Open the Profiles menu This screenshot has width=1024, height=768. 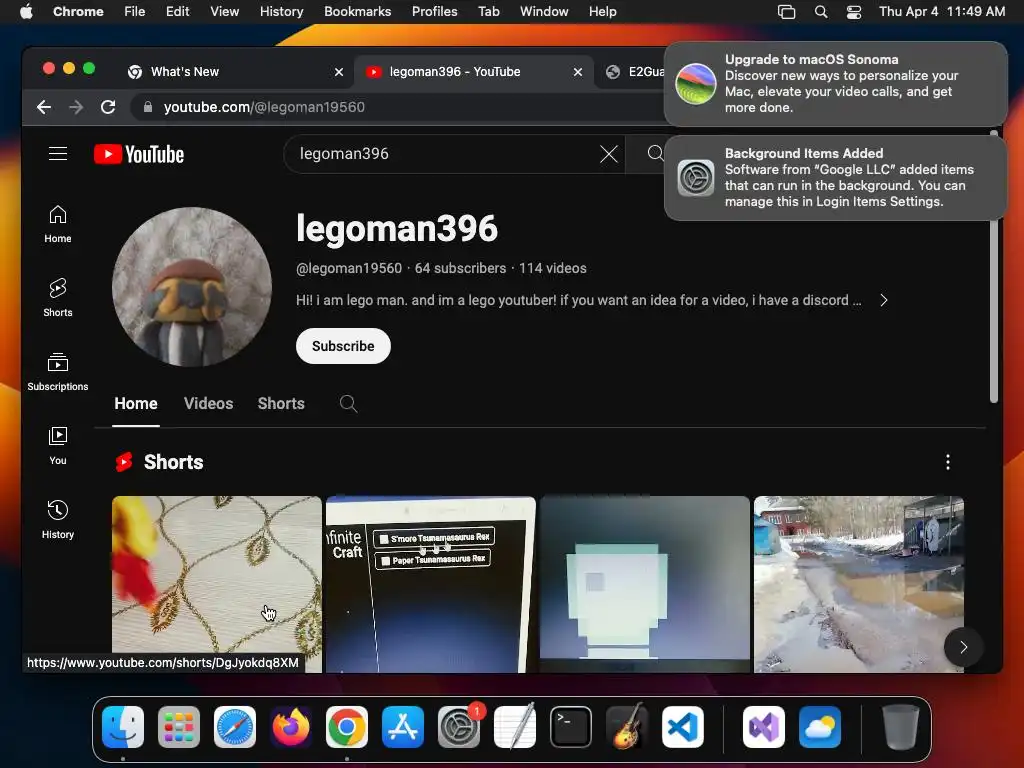point(434,12)
